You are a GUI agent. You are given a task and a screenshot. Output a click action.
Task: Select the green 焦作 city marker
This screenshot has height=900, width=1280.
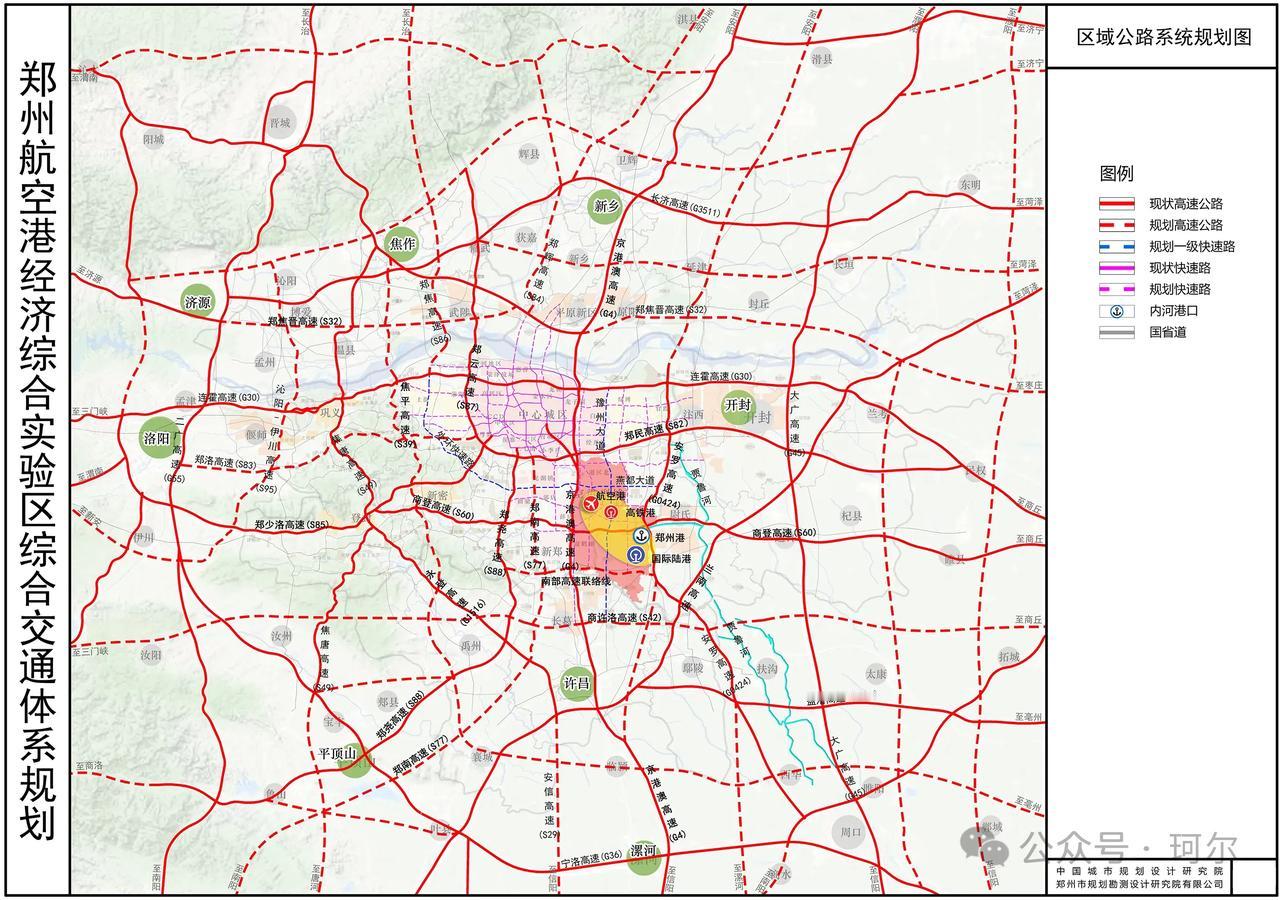pyautogui.click(x=401, y=243)
